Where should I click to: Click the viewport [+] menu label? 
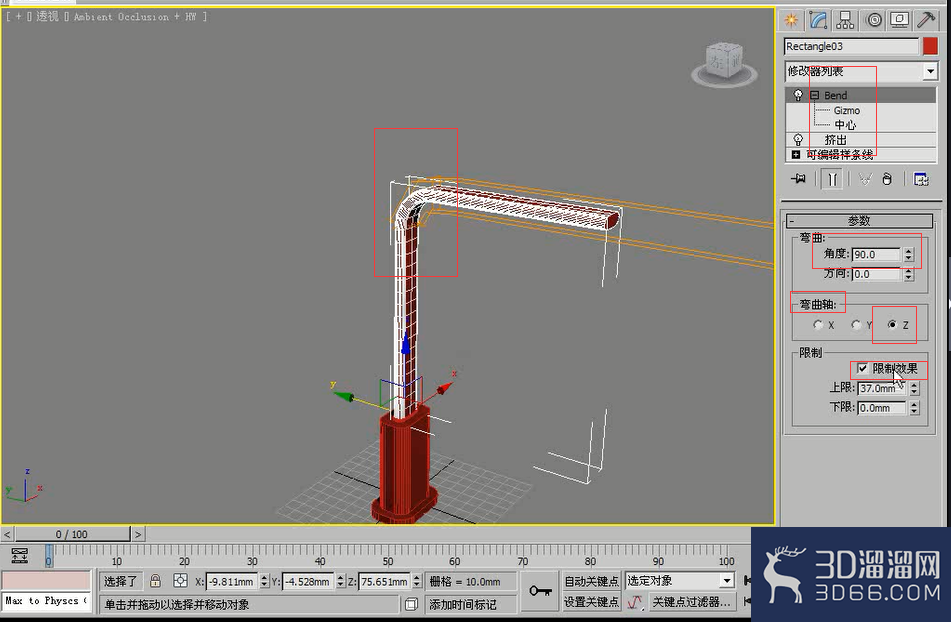coord(18,17)
